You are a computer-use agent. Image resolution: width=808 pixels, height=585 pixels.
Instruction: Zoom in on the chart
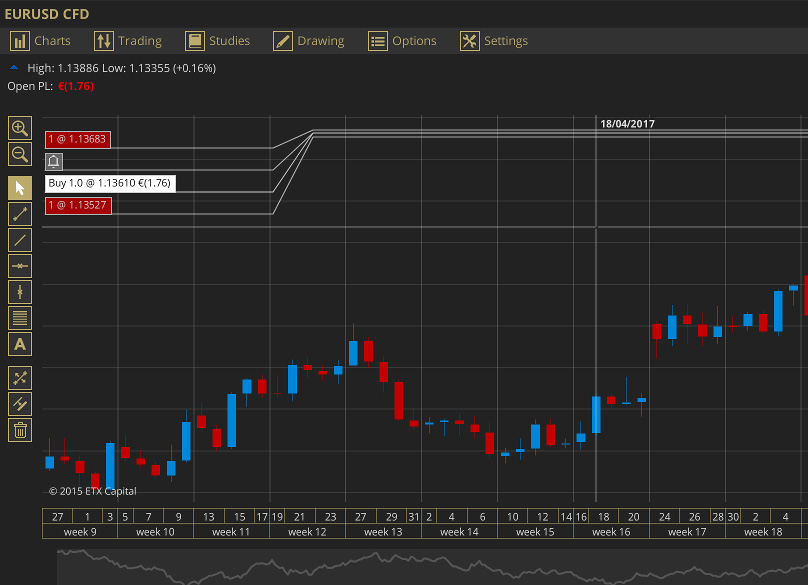tap(20, 128)
